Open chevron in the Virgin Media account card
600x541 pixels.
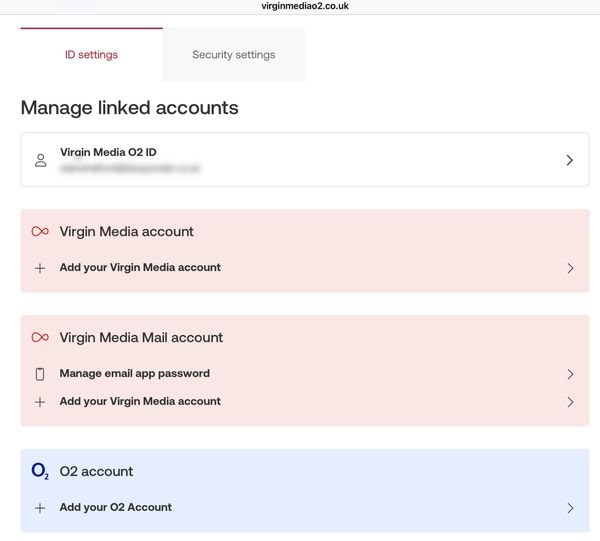click(570, 268)
